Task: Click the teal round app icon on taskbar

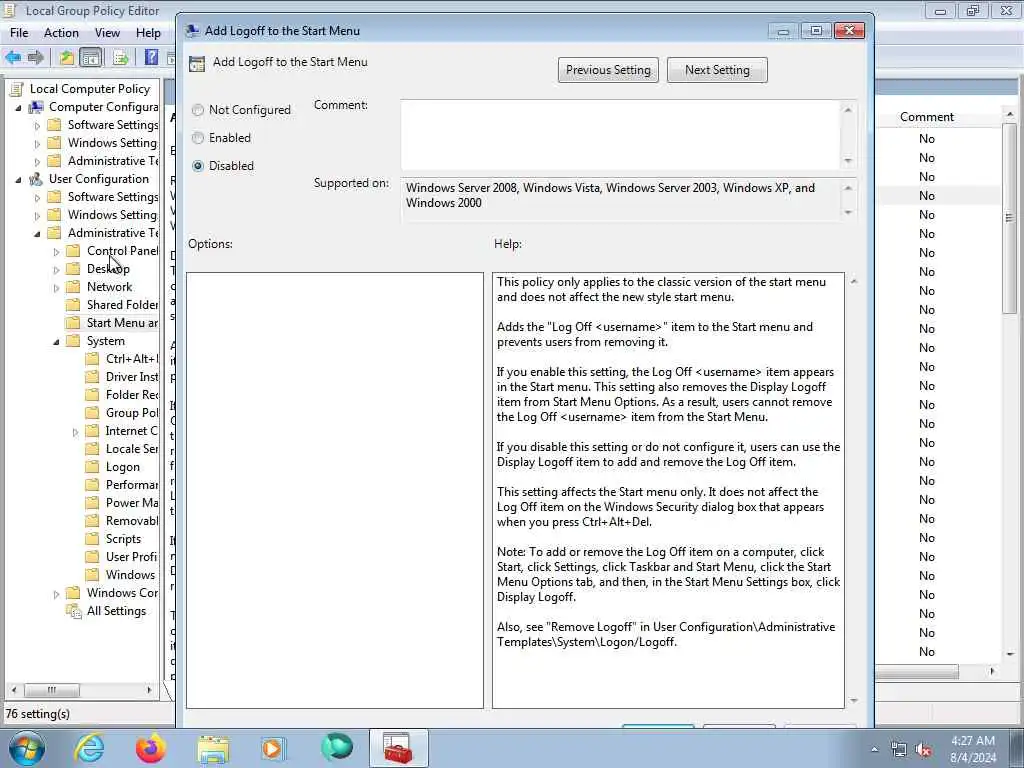Action: pos(337,748)
